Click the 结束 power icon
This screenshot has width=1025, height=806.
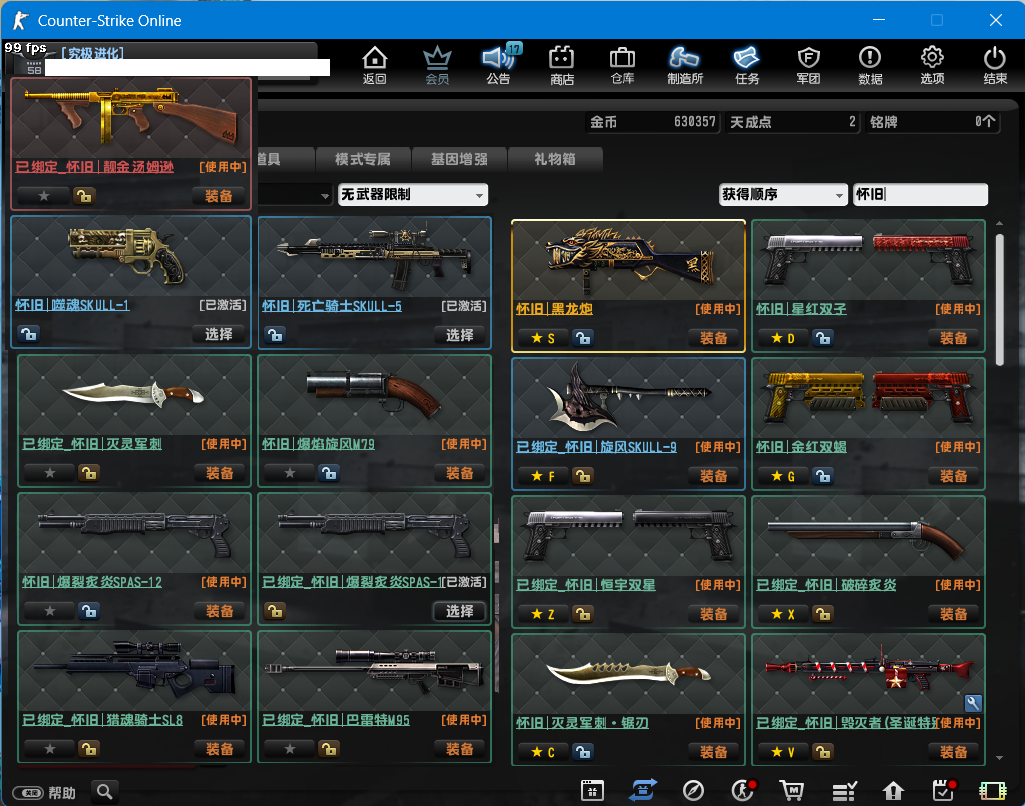click(x=995, y=65)
